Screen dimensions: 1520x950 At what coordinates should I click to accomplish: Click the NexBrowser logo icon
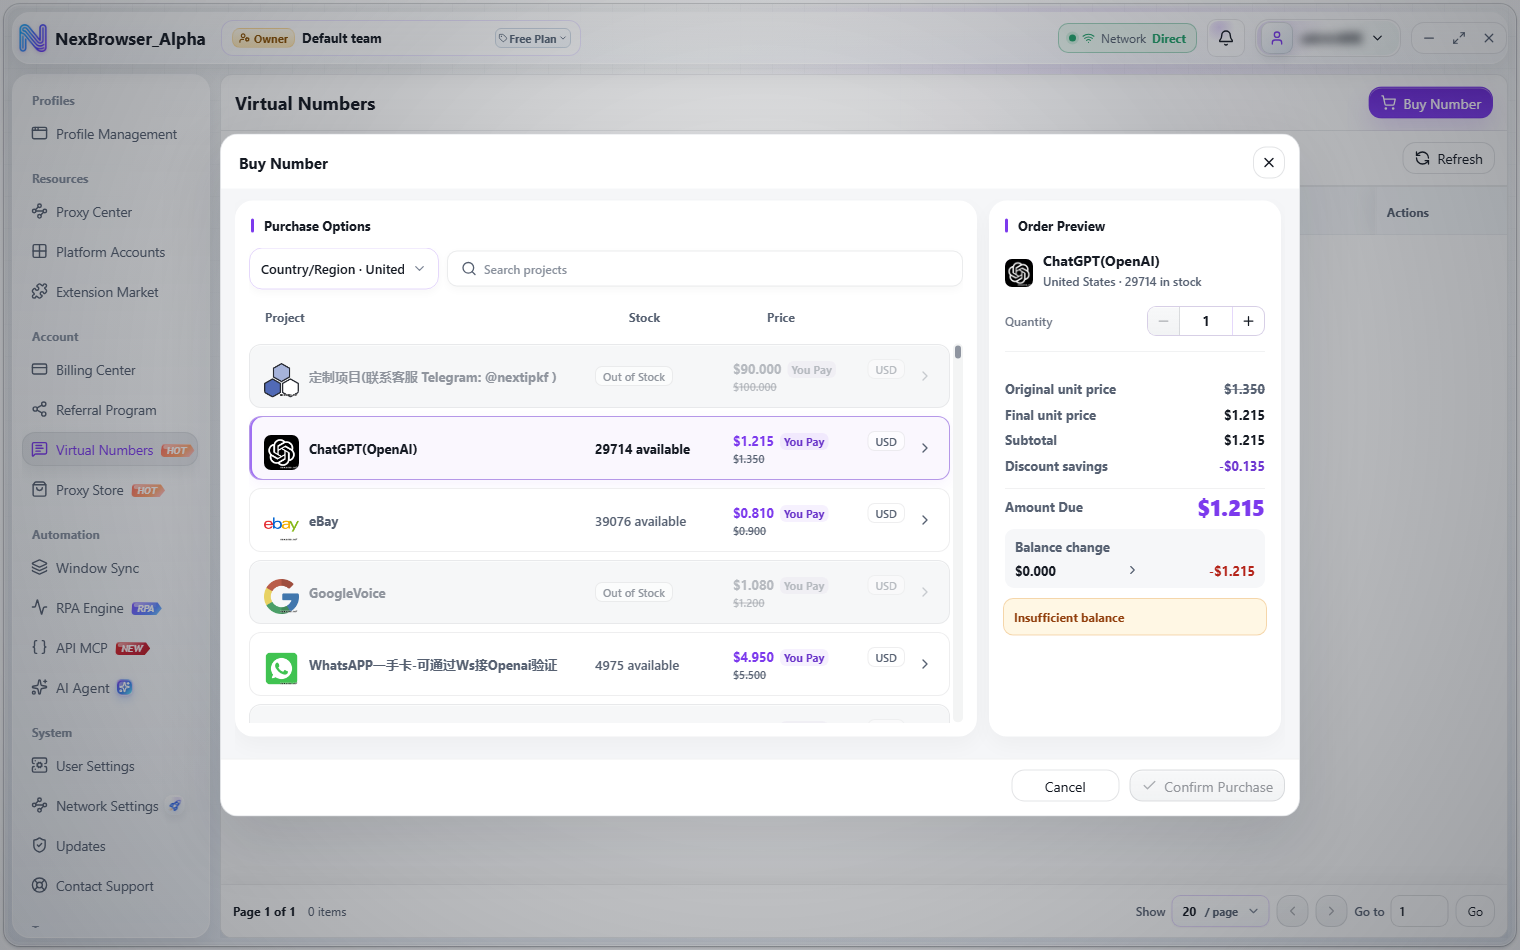33,38
